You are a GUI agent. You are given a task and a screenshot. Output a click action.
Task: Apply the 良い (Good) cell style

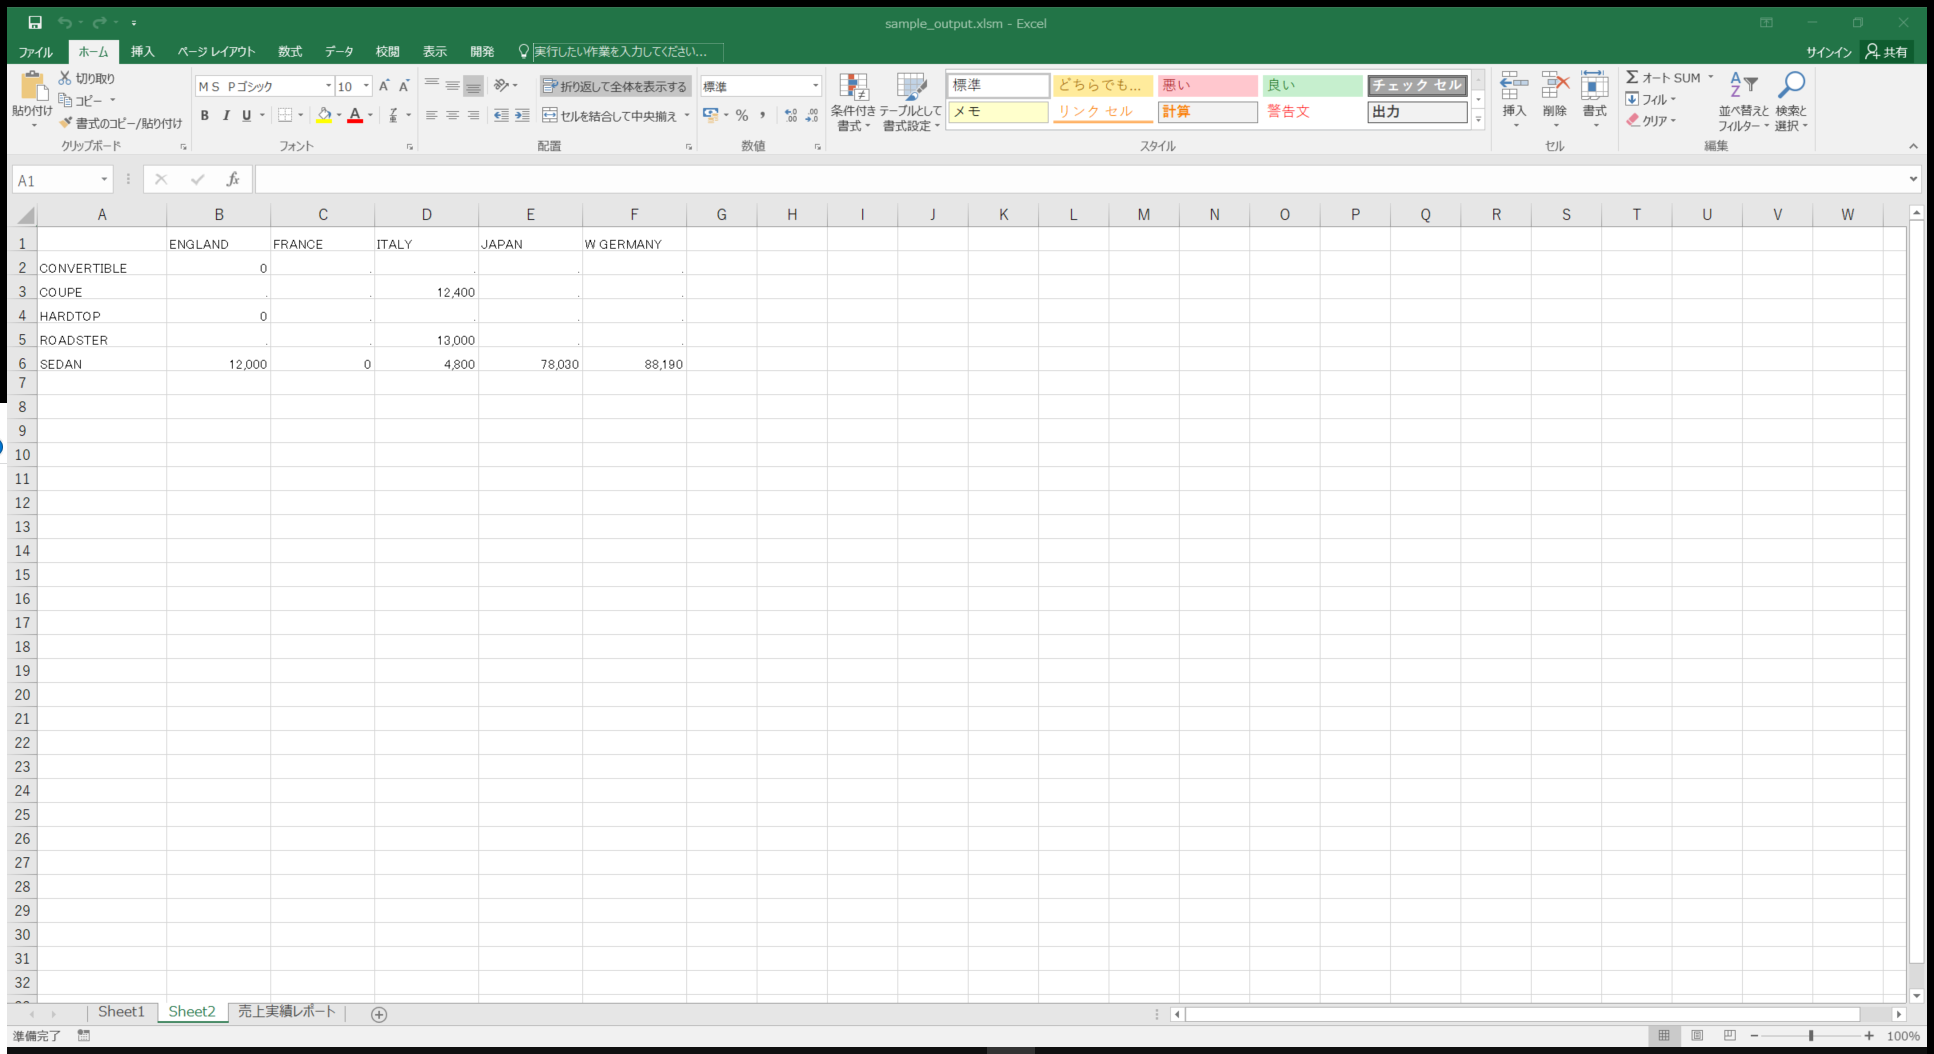pyautogui.click(x=1312, y=85)
